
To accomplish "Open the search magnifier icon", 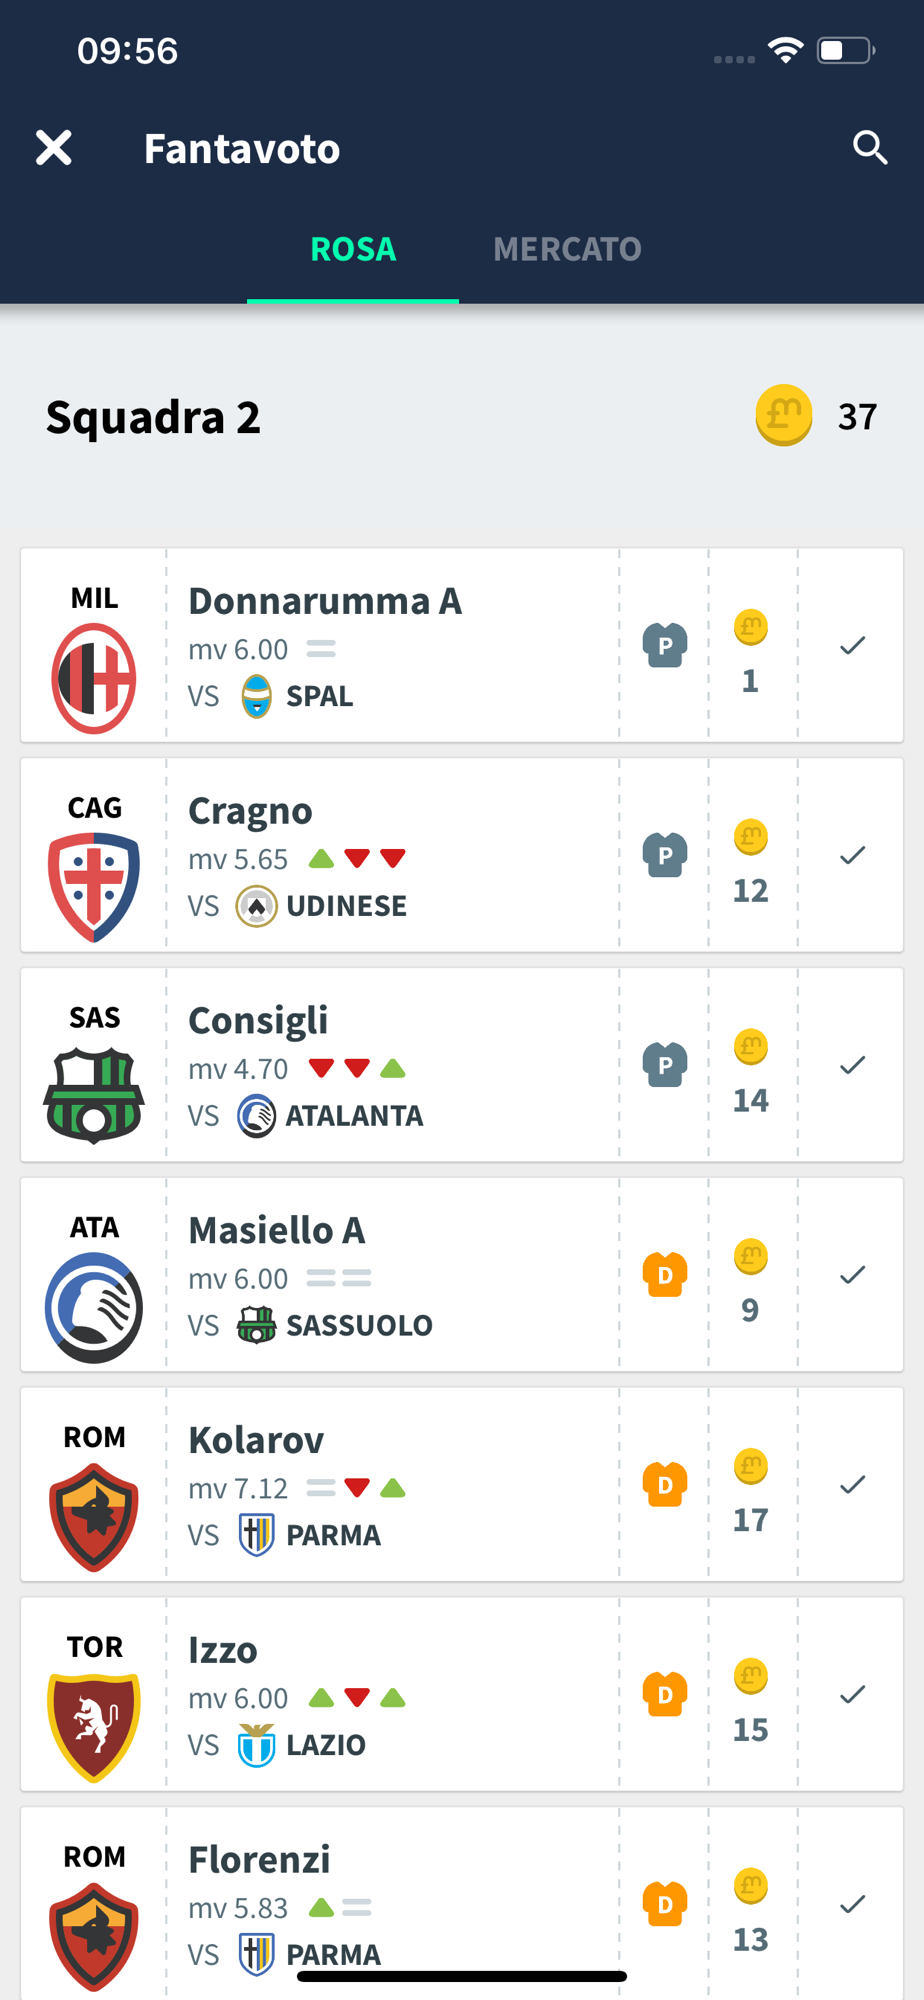I will 870,148.
